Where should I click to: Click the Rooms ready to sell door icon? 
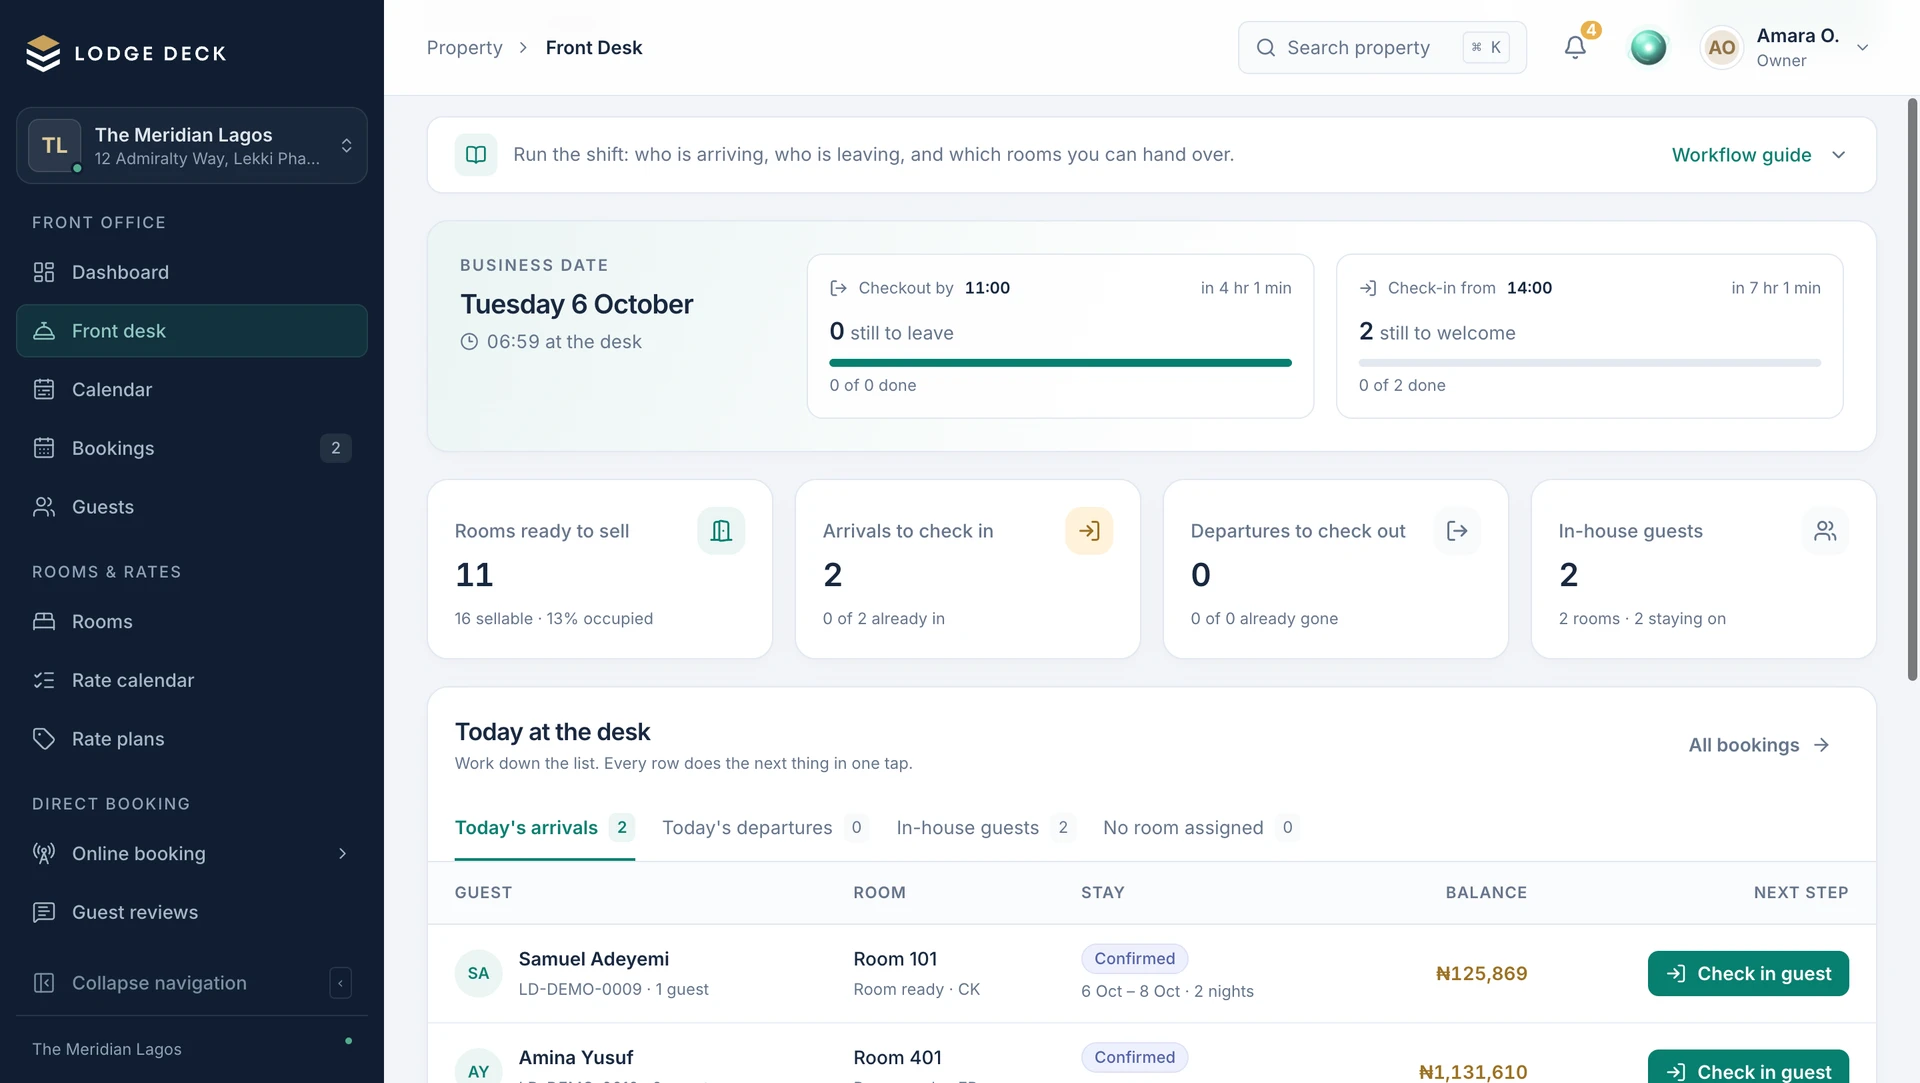click(721, 531)
